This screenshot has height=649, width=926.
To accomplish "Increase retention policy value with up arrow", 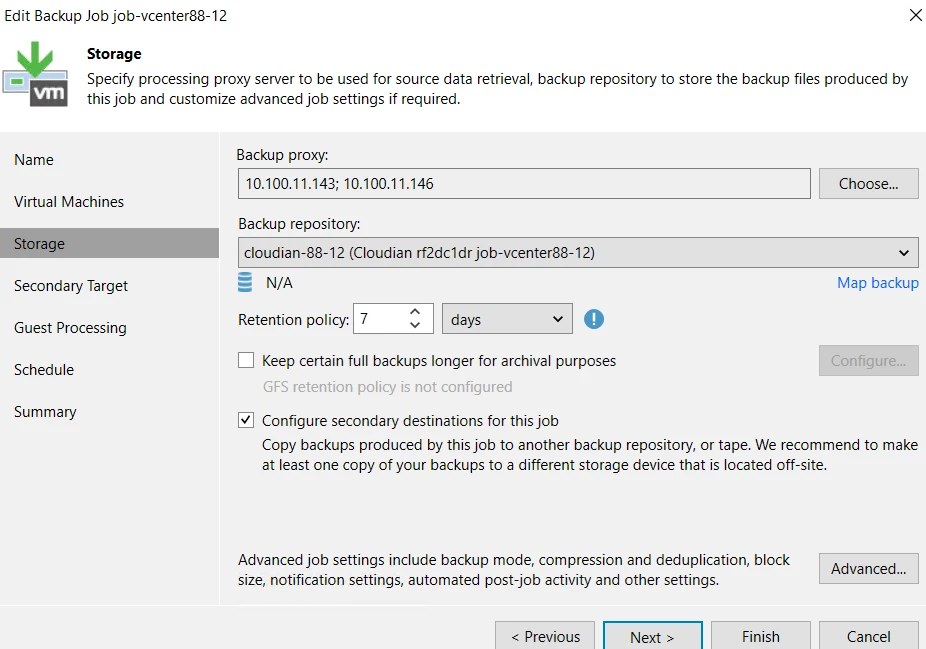I will click(416, 313).
